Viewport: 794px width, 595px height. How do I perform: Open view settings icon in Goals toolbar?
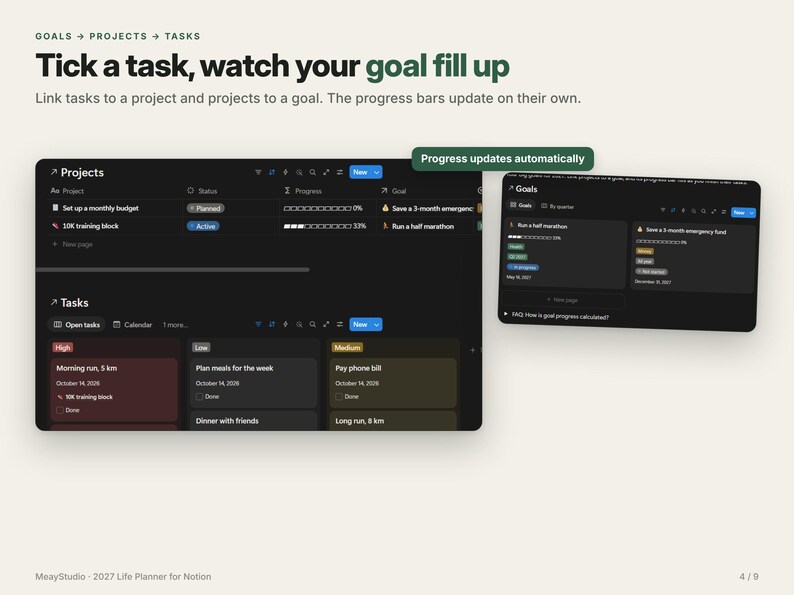click(724, 212)
